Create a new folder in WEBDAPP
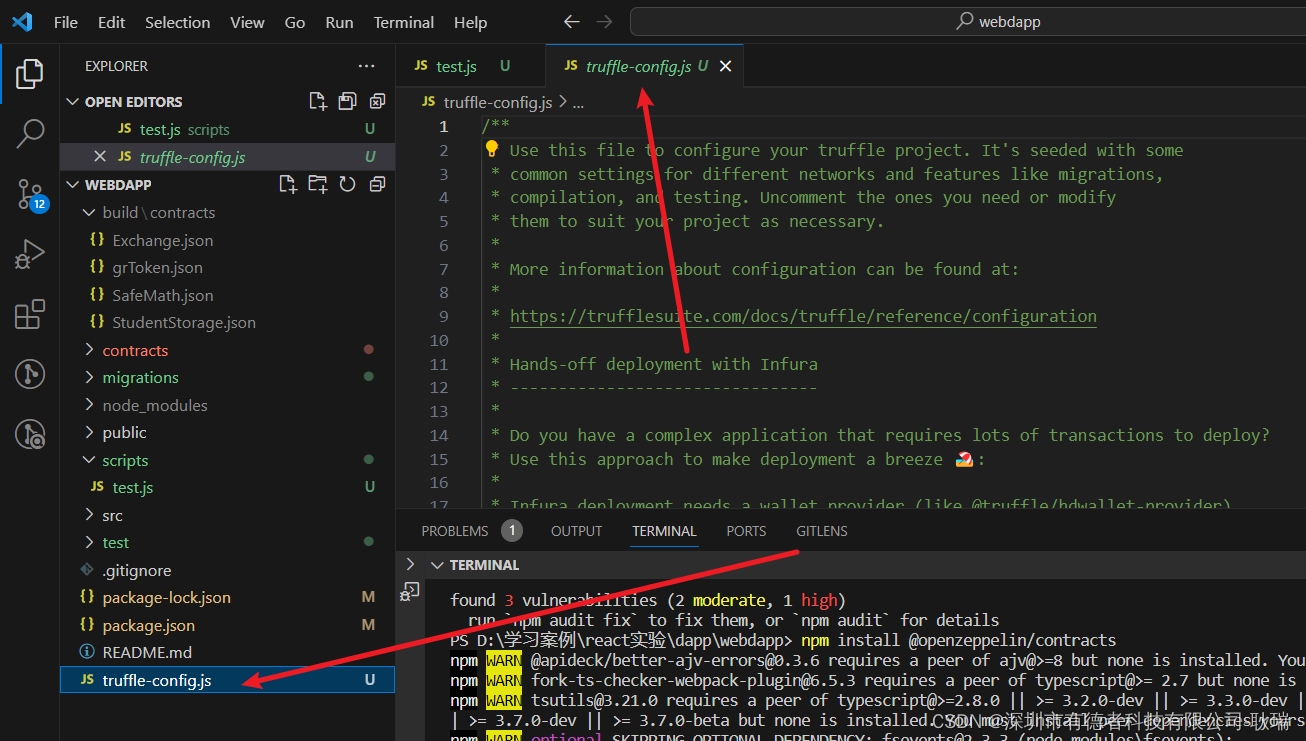This screenshot has height=741, width=1306. pyautogui.click(x=318, y=184)
